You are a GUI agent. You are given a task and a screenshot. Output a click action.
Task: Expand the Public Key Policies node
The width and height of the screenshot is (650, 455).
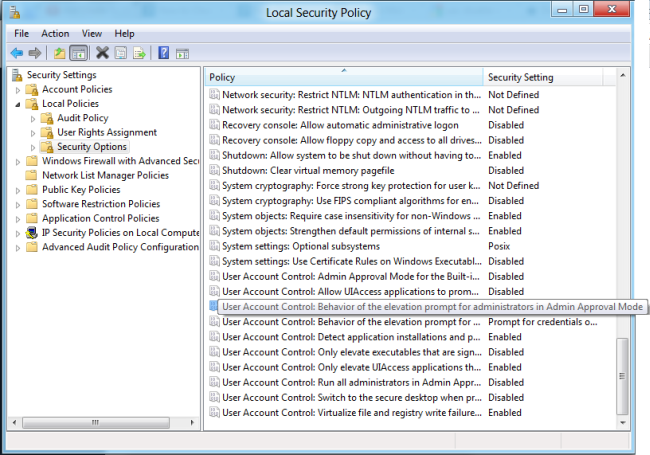coord(18,191)
